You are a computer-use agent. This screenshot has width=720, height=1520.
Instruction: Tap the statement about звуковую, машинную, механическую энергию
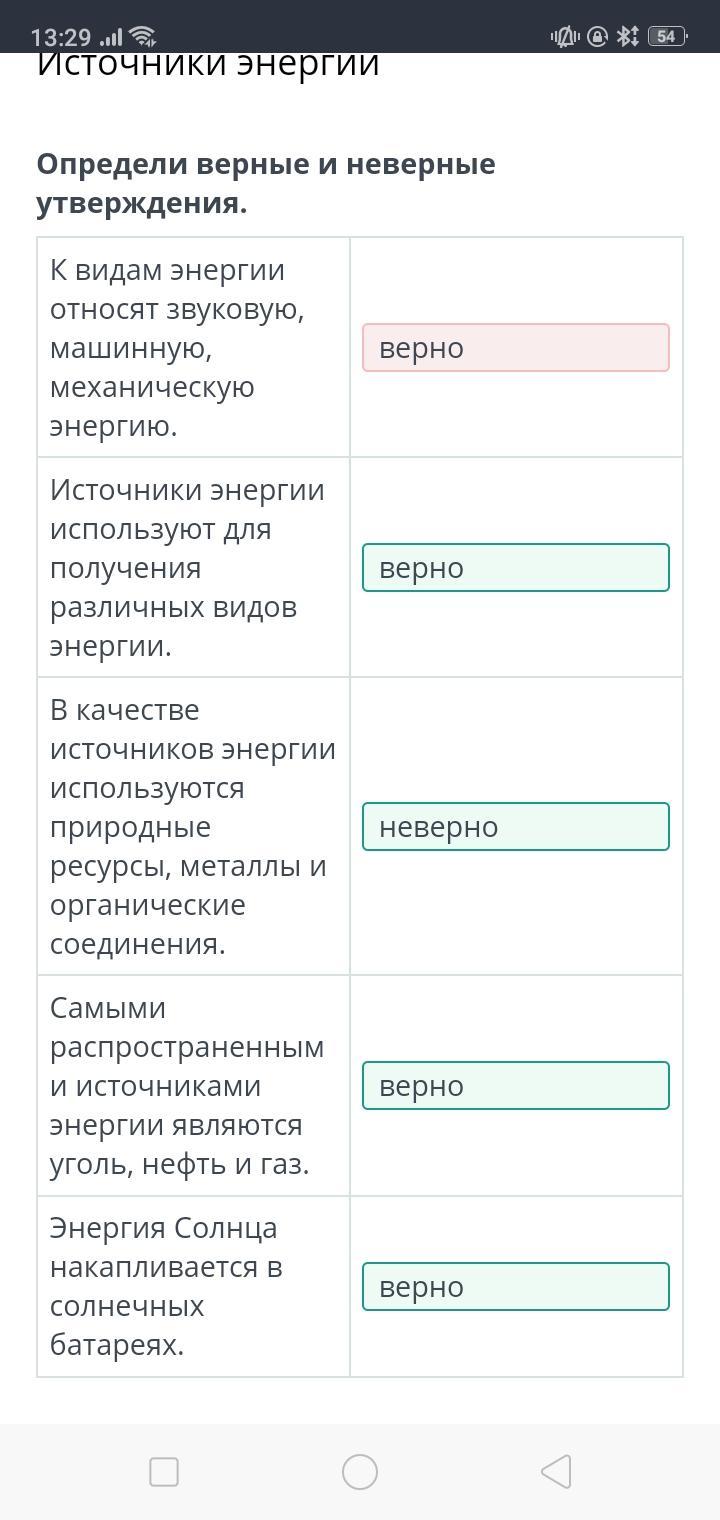coord(178,348)
